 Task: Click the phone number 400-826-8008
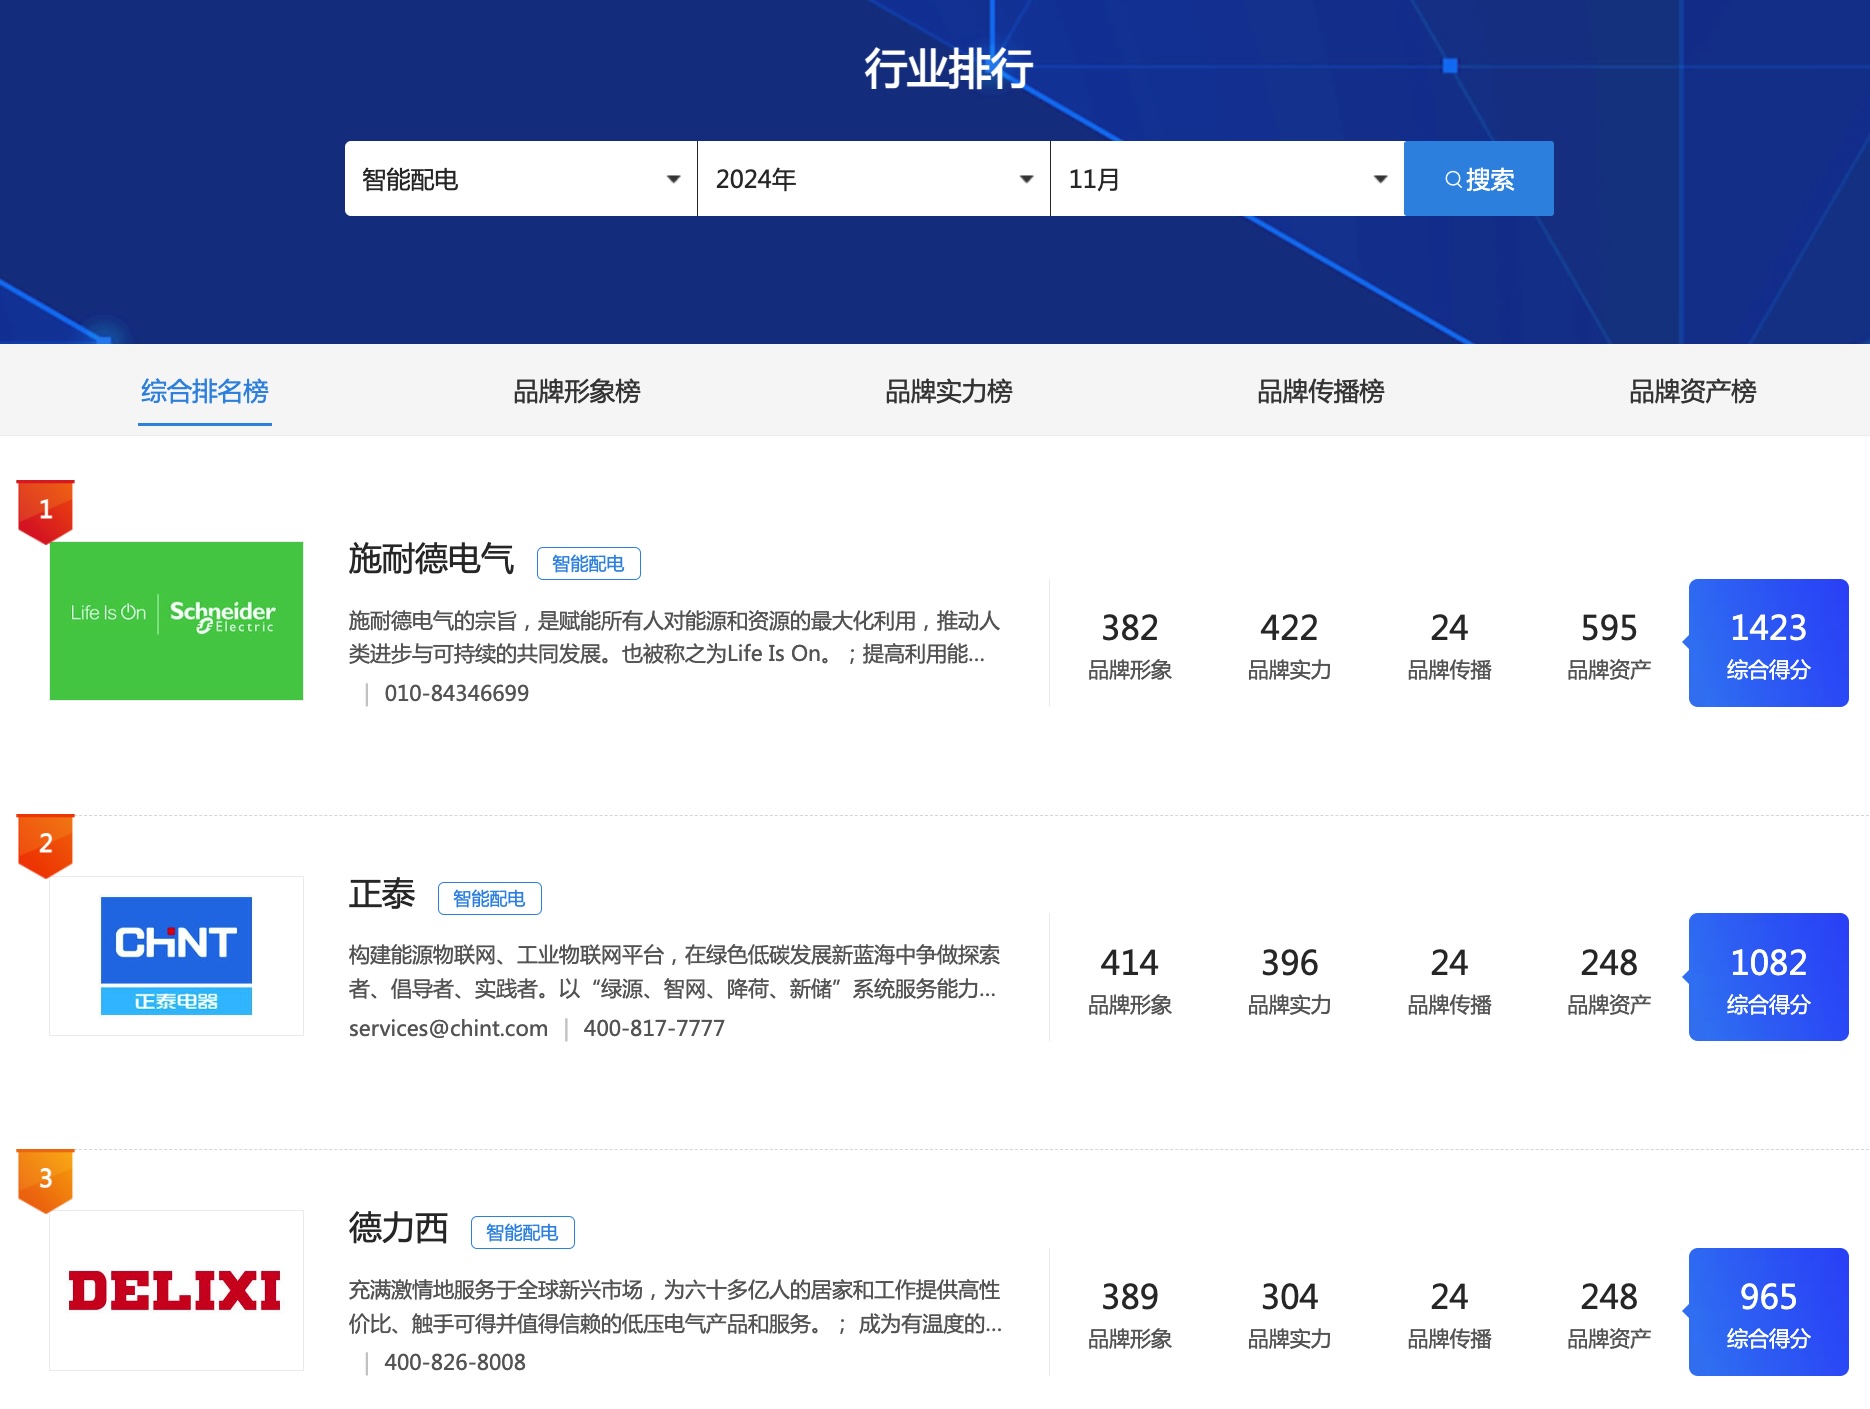pos(455,1362)
